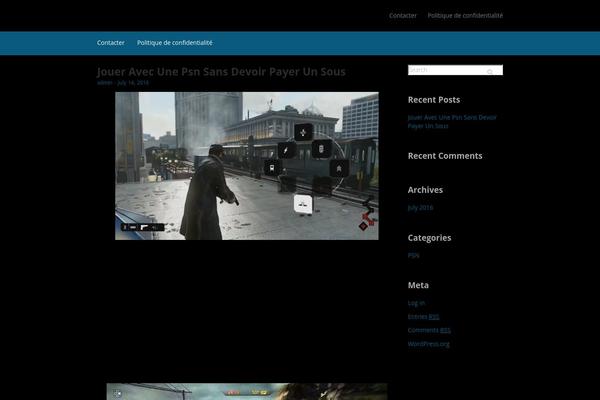Select Contacter in blue navigation bar
The width and height of the screenshot is (600, 400).
click(x=111, y=43)
